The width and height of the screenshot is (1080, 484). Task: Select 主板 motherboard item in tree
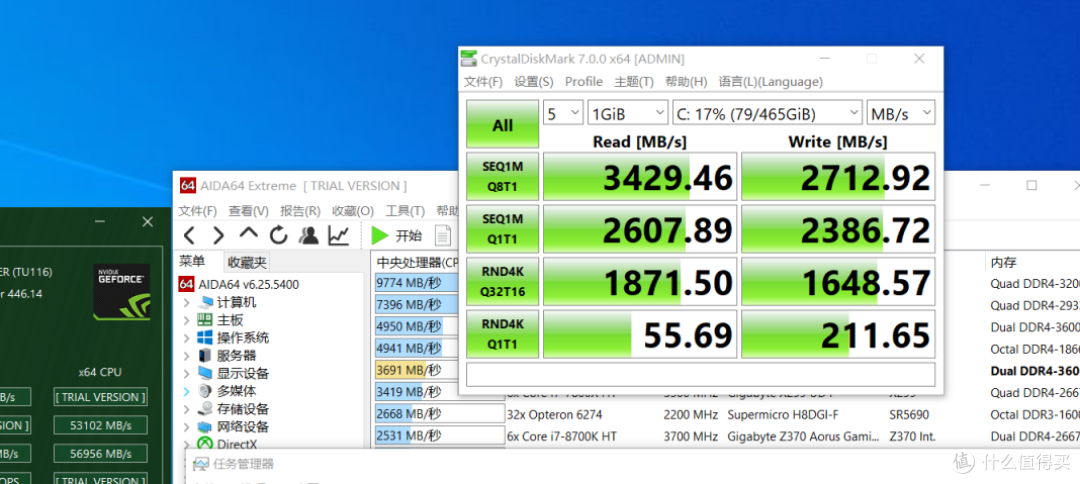pos(220,320)
